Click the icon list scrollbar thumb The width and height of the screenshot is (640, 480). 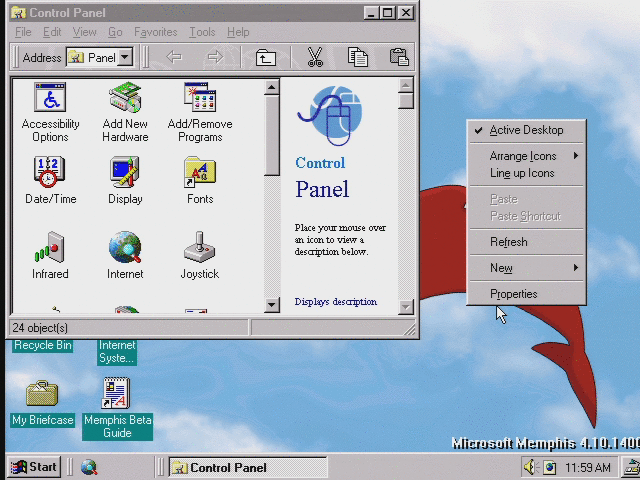(271, 136)
